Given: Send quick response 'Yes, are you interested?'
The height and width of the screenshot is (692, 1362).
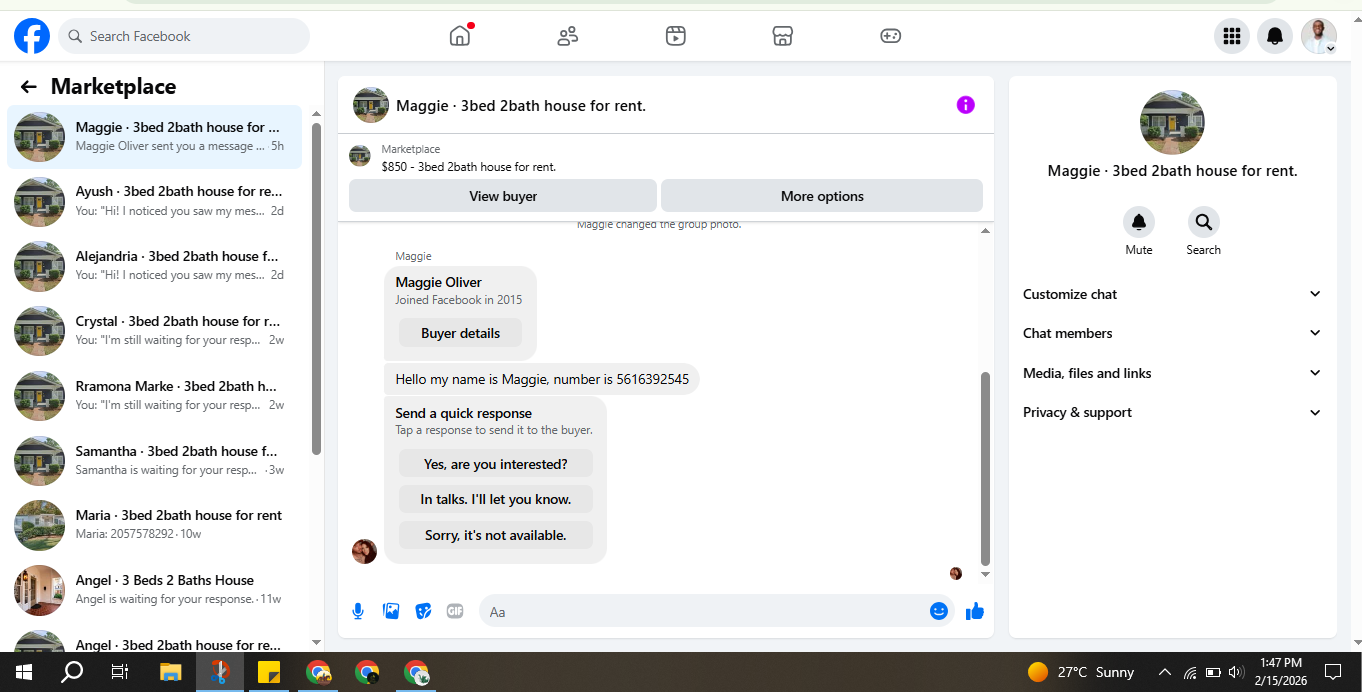Looking at the screenshot, I should pyautogui.click(x=495, y=464).
